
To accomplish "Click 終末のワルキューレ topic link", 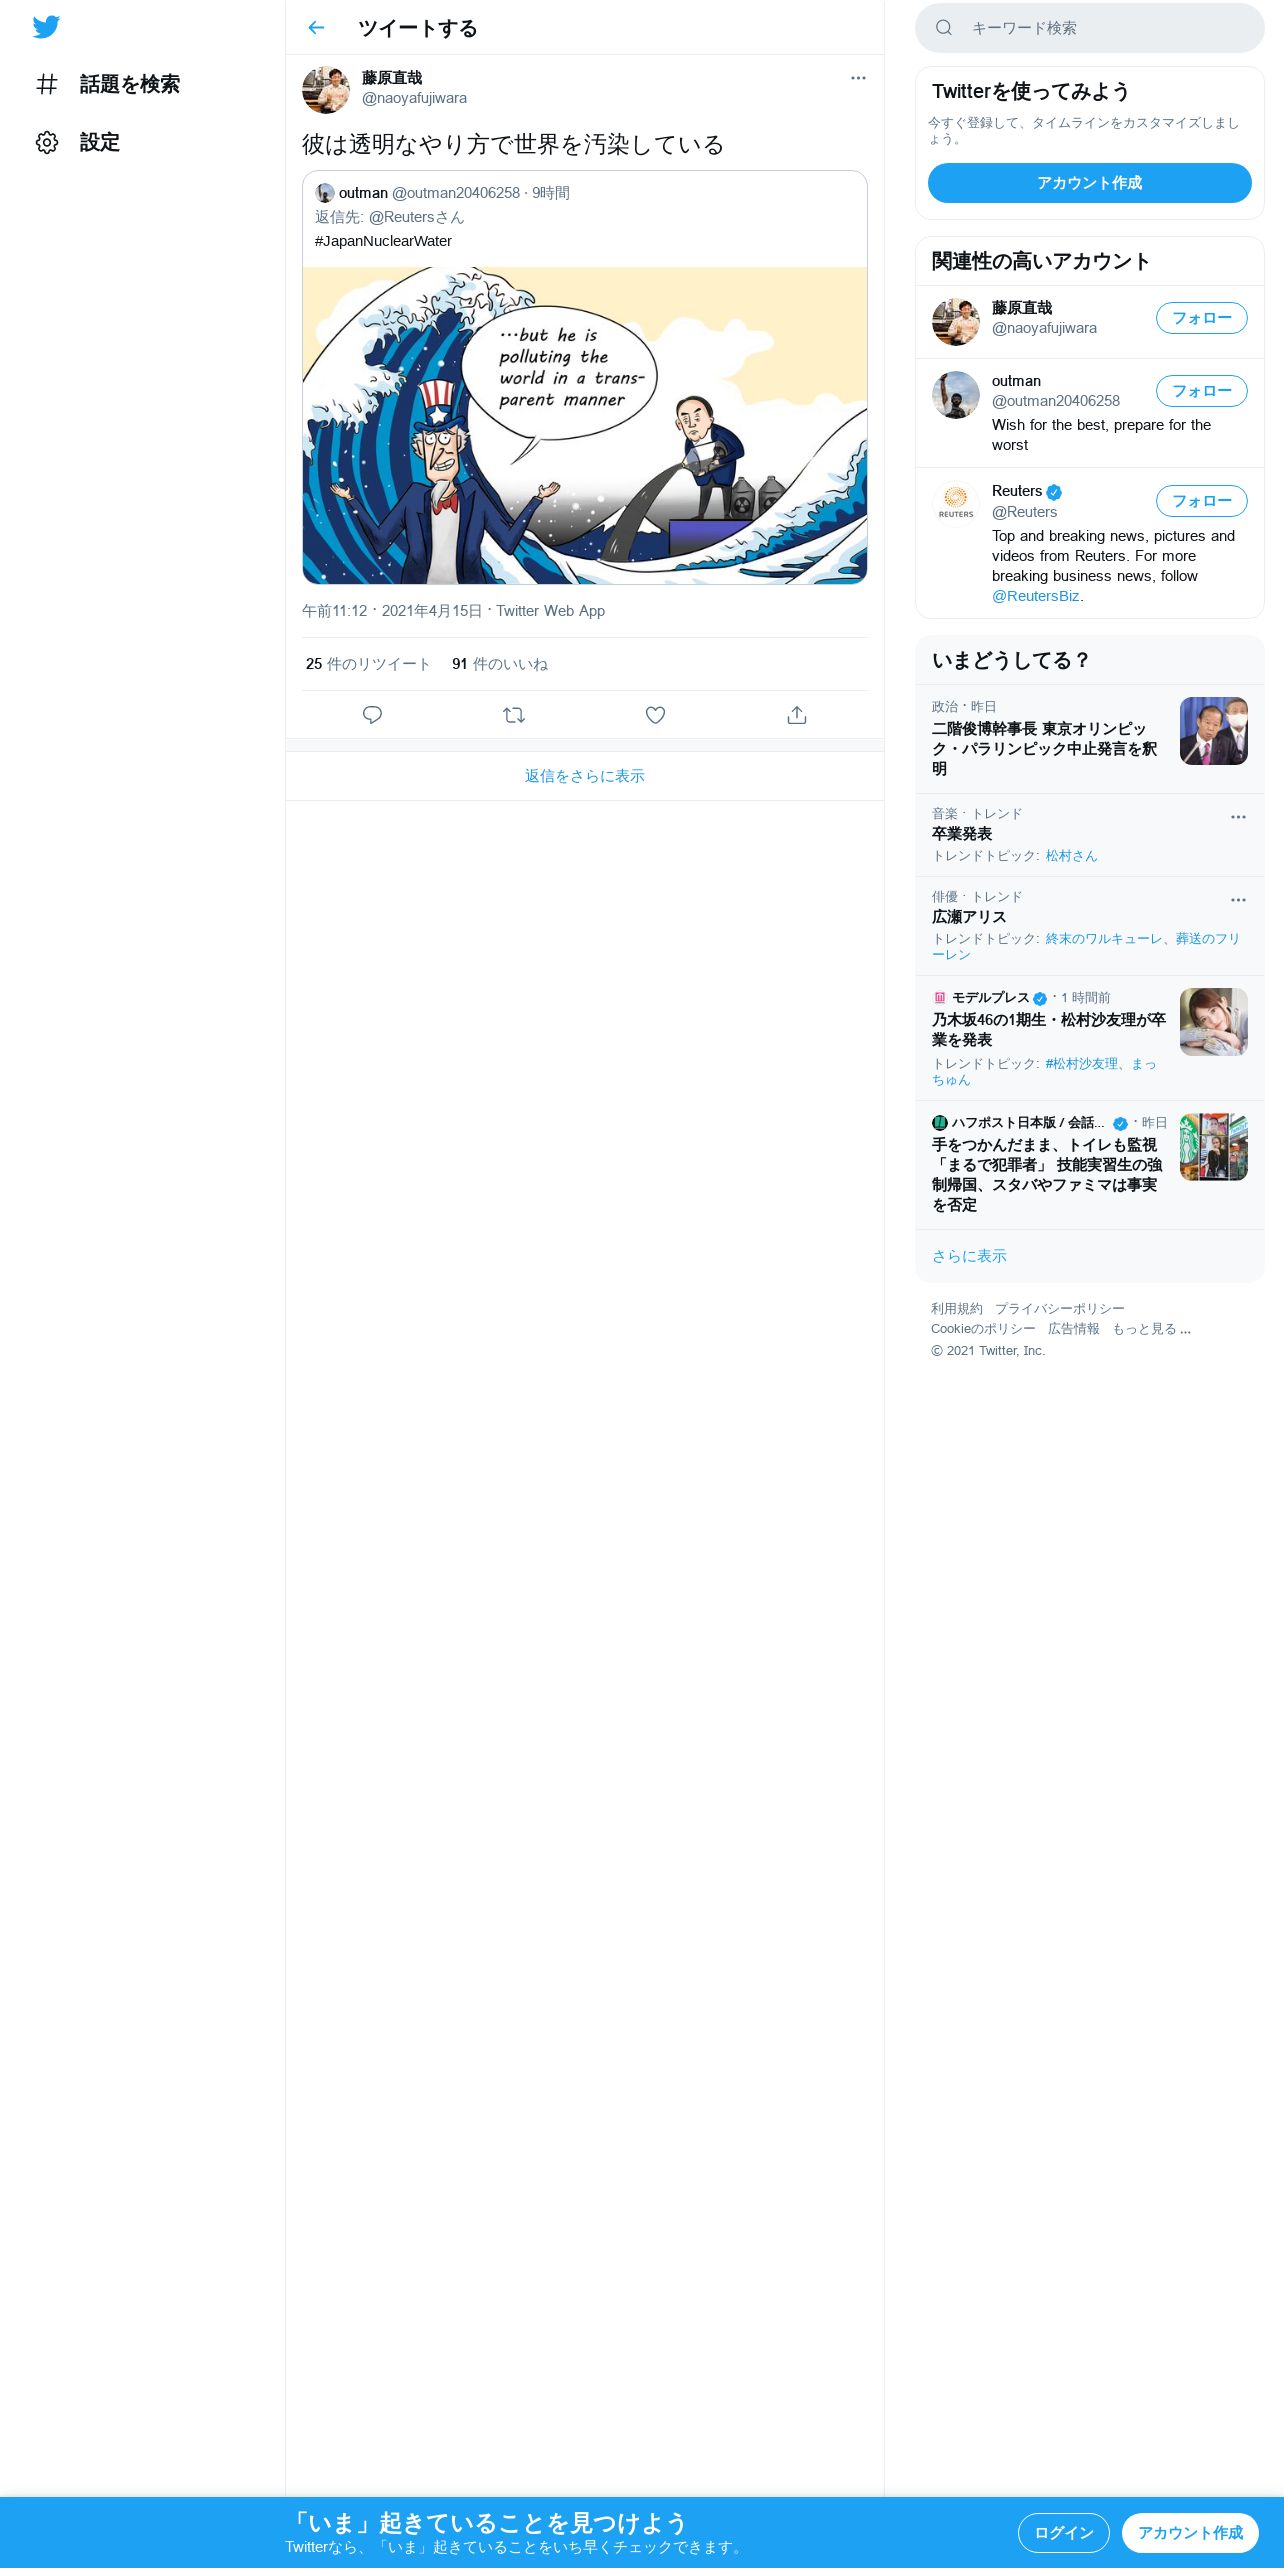I will pos(1104,939).
